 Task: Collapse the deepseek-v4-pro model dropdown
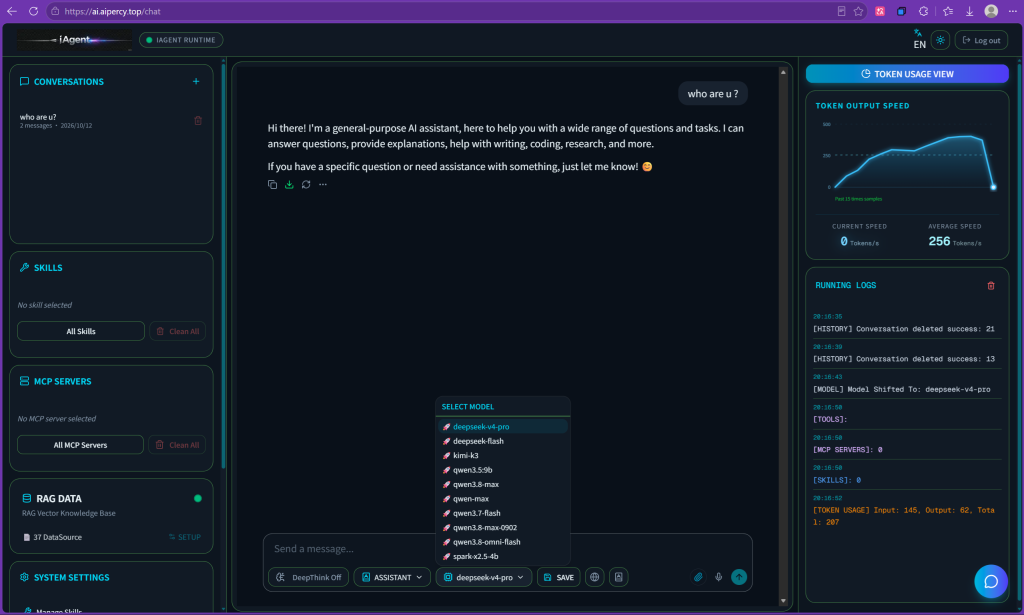coord(484,577)
